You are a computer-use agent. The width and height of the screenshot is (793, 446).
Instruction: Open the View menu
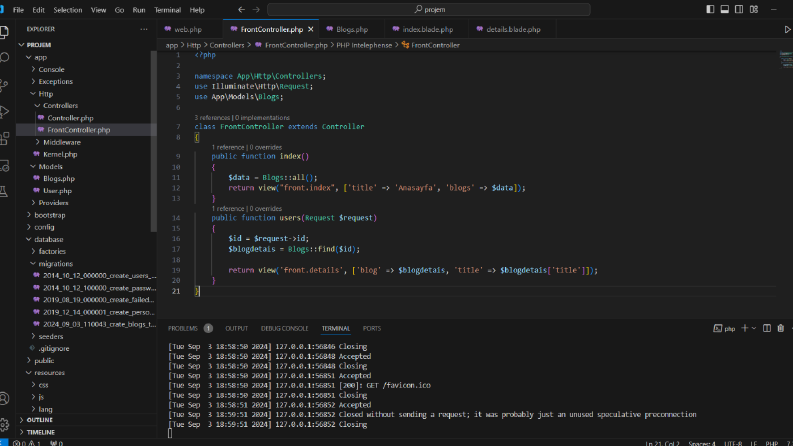click(x=98, y=10)
